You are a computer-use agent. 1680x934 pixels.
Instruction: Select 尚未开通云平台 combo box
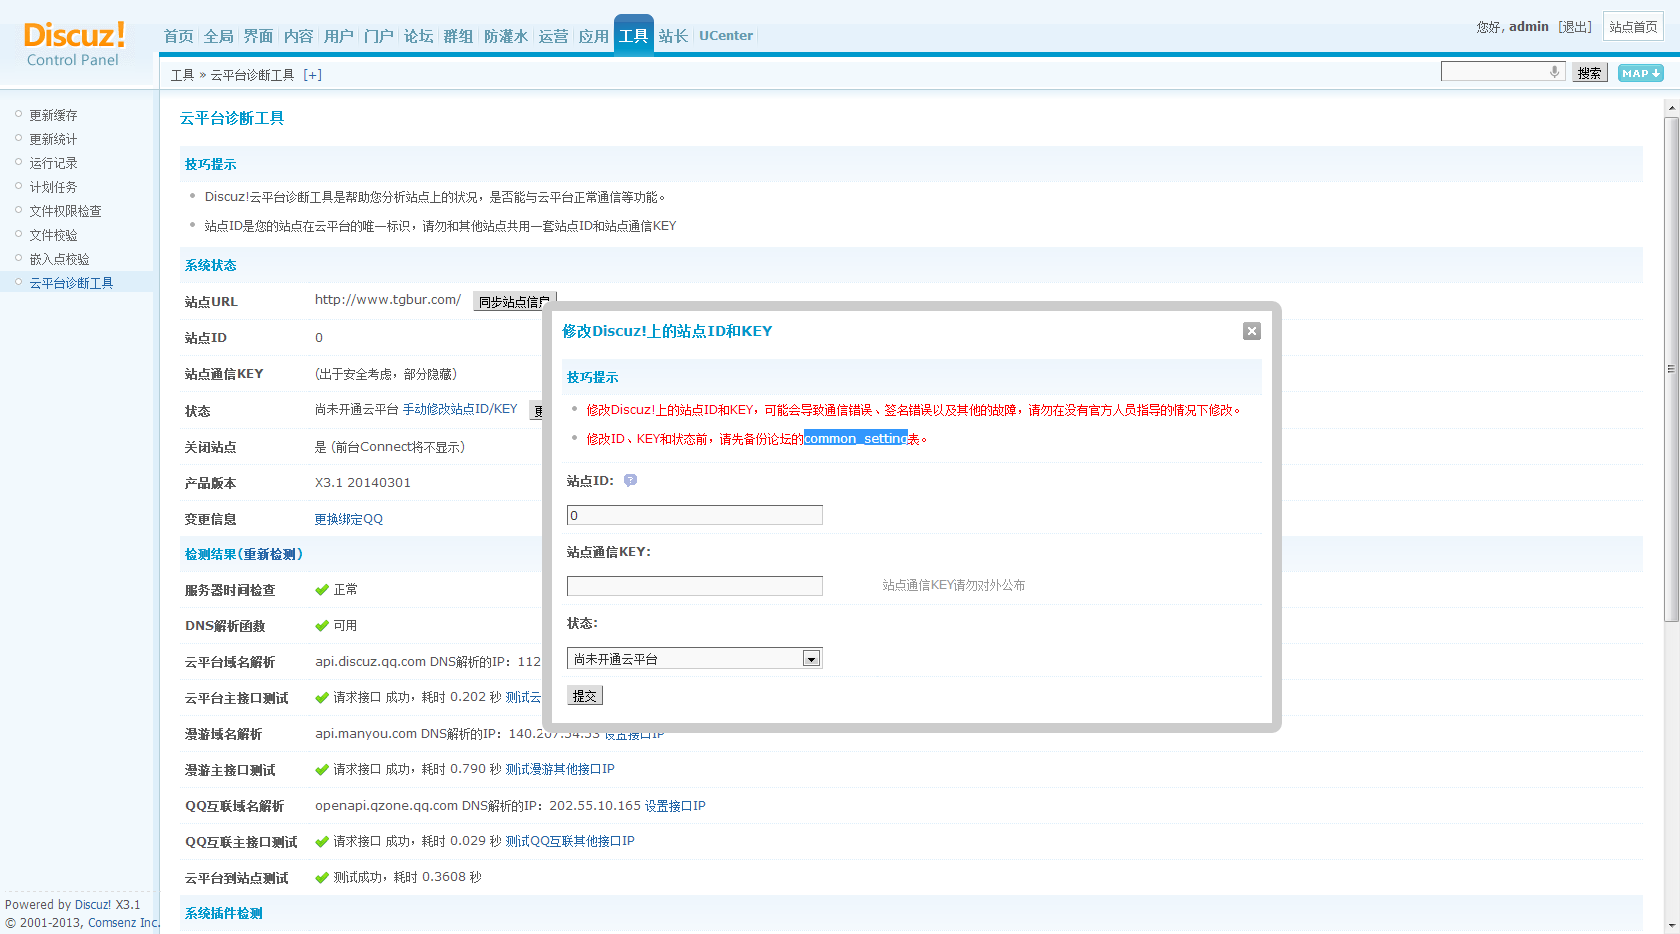(x=694, y=658)
